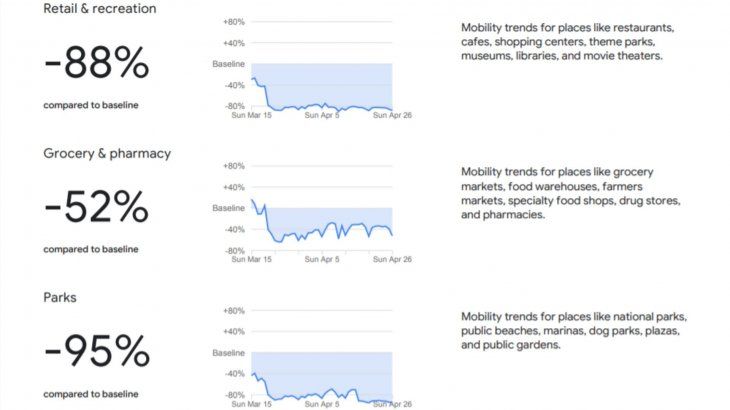Select the -52% grocery figure

pyautogui.click(x=96, y=208)
